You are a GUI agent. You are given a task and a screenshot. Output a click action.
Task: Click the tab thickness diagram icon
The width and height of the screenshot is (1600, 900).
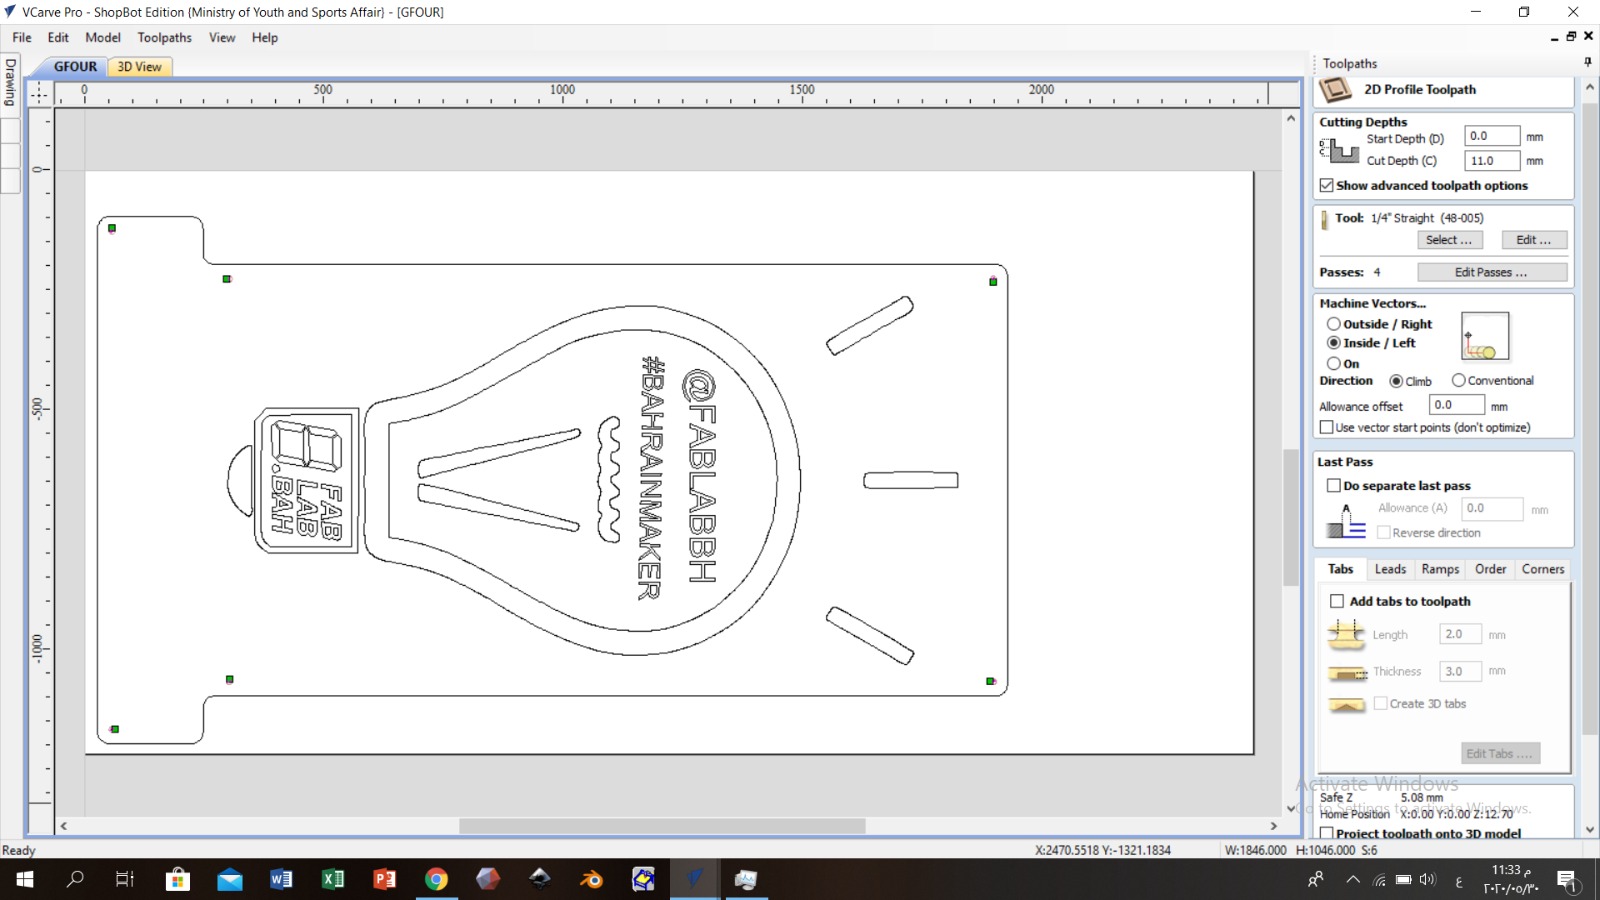point(1346,673)
